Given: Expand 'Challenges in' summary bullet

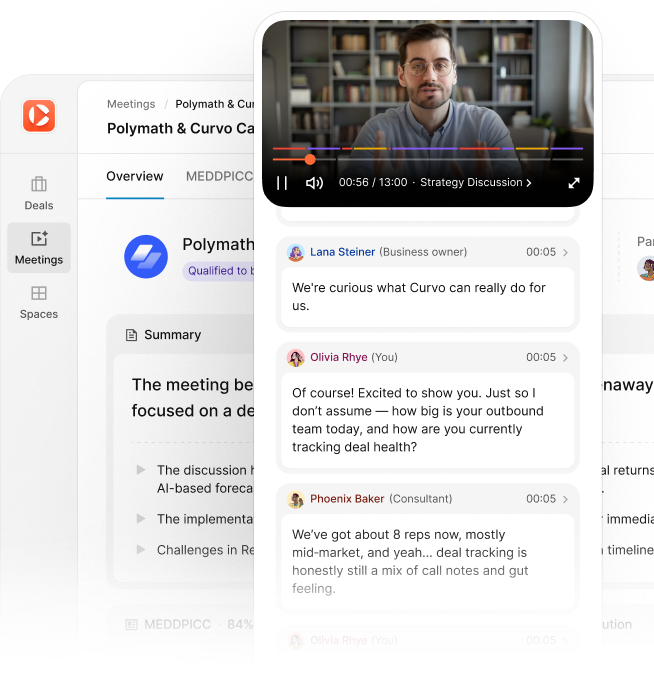Looking at the screenshot, I should tap(141, 549).
